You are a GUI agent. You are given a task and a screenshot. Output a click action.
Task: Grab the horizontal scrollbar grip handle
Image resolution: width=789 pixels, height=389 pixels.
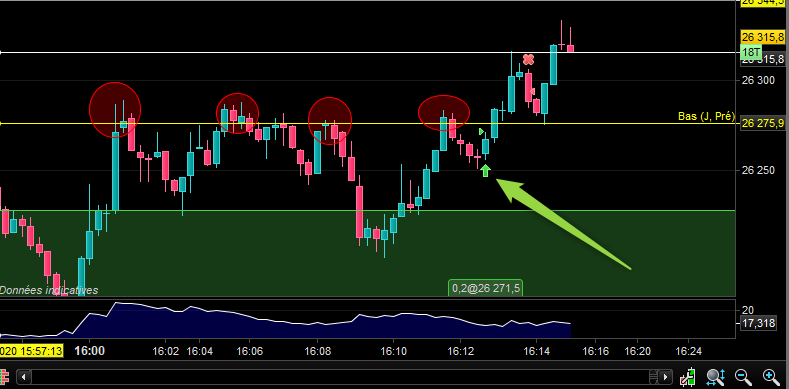[653, 376]
